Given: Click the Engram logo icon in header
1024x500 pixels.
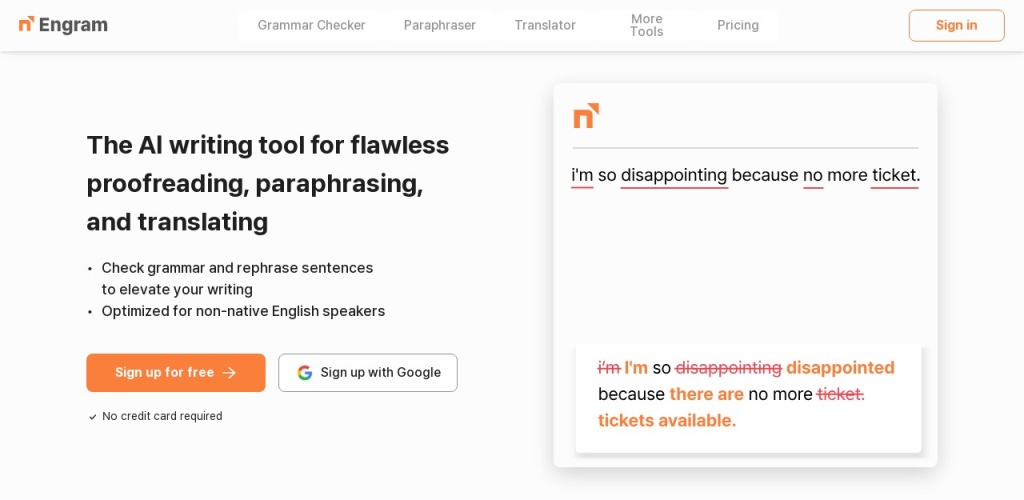Looking at the screenshot, I should (x=26, y=24).
